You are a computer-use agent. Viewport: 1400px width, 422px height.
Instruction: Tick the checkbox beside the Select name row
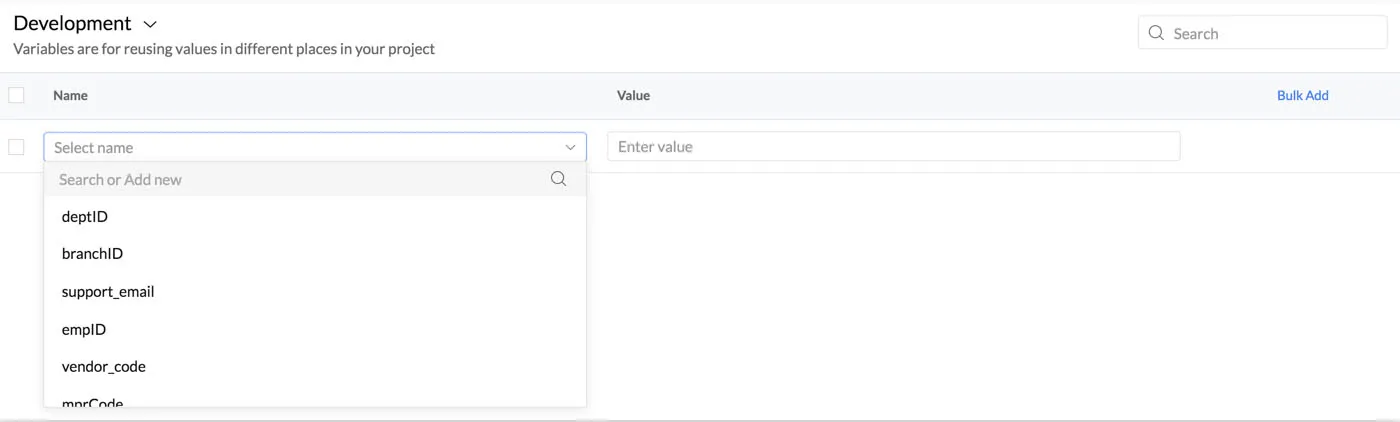[16, 147]
